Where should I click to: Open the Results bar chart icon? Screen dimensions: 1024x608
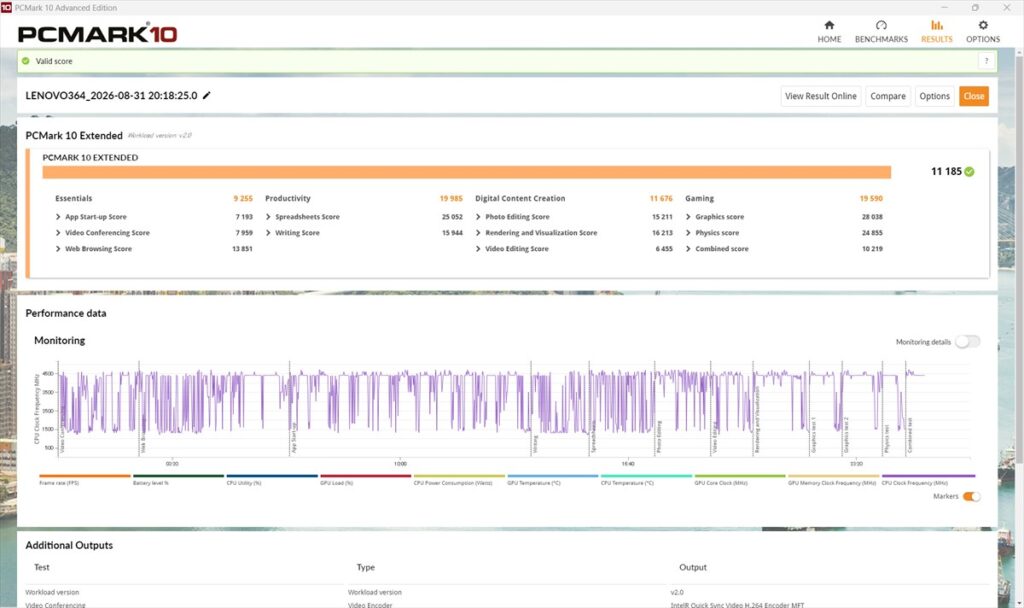pyautogui.click(x=936, y=25)
